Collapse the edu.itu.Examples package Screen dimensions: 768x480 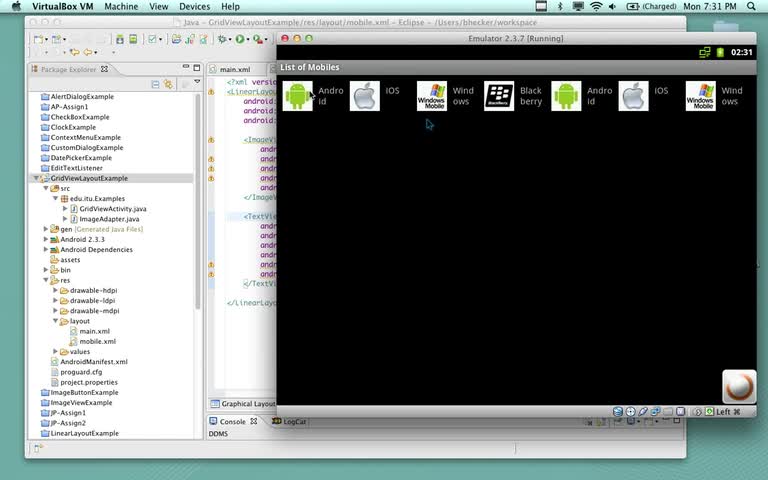point(55,198)
